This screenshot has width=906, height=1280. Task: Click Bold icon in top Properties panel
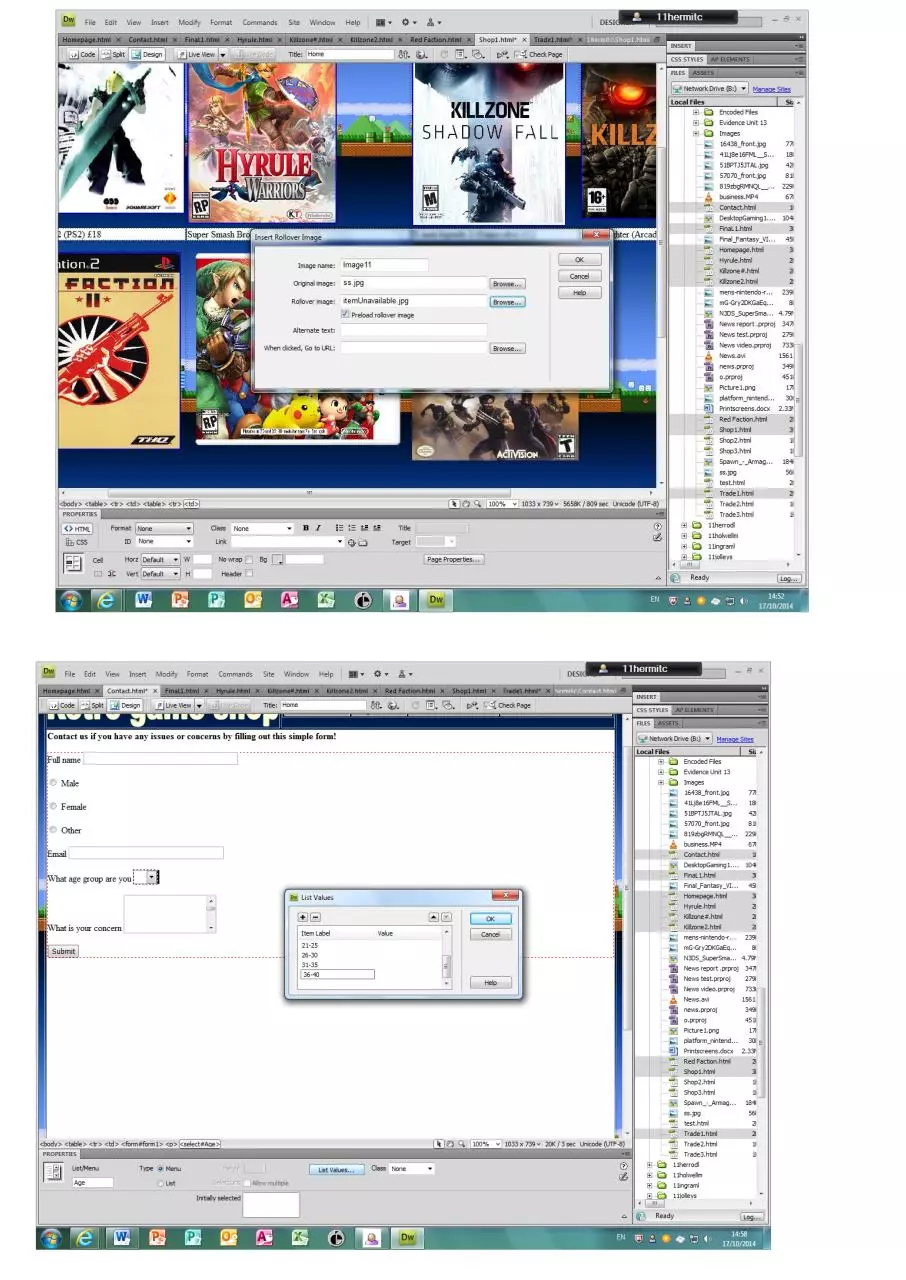point(306,528)
